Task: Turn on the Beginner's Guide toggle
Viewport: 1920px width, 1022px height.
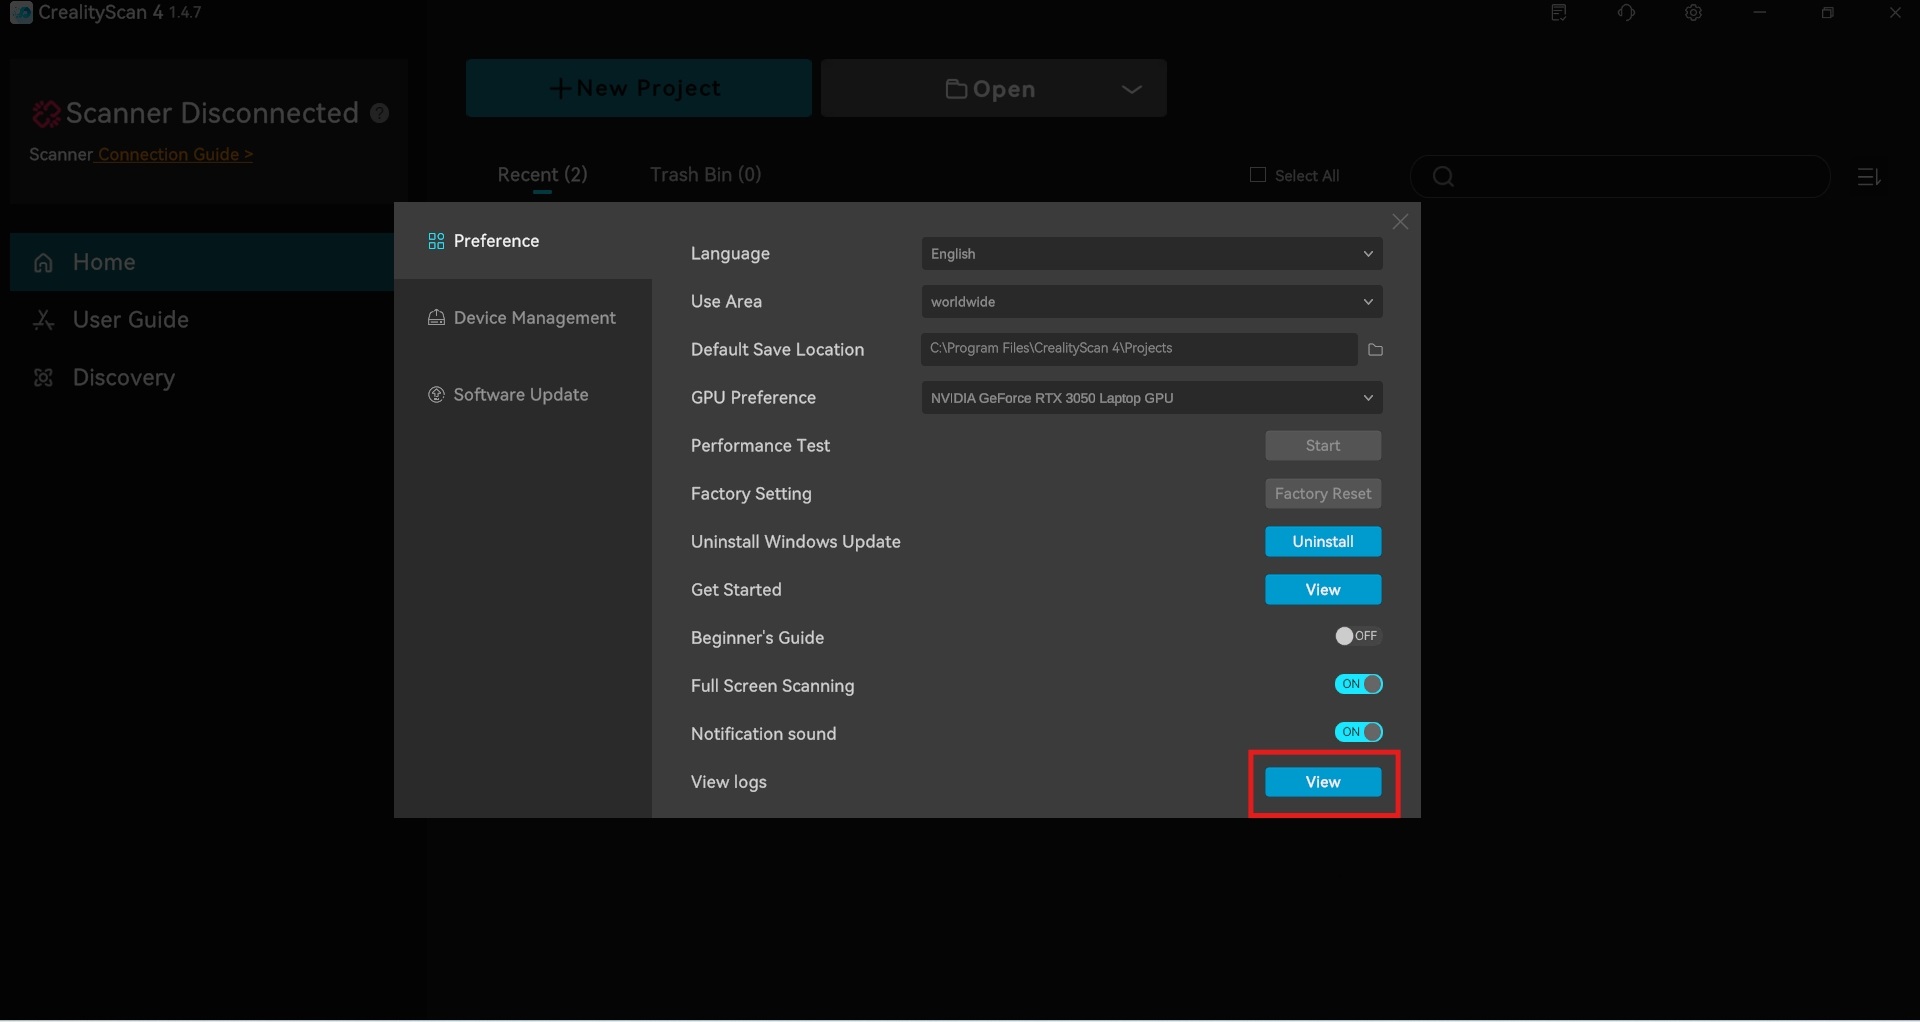Action: (1357, 636)
